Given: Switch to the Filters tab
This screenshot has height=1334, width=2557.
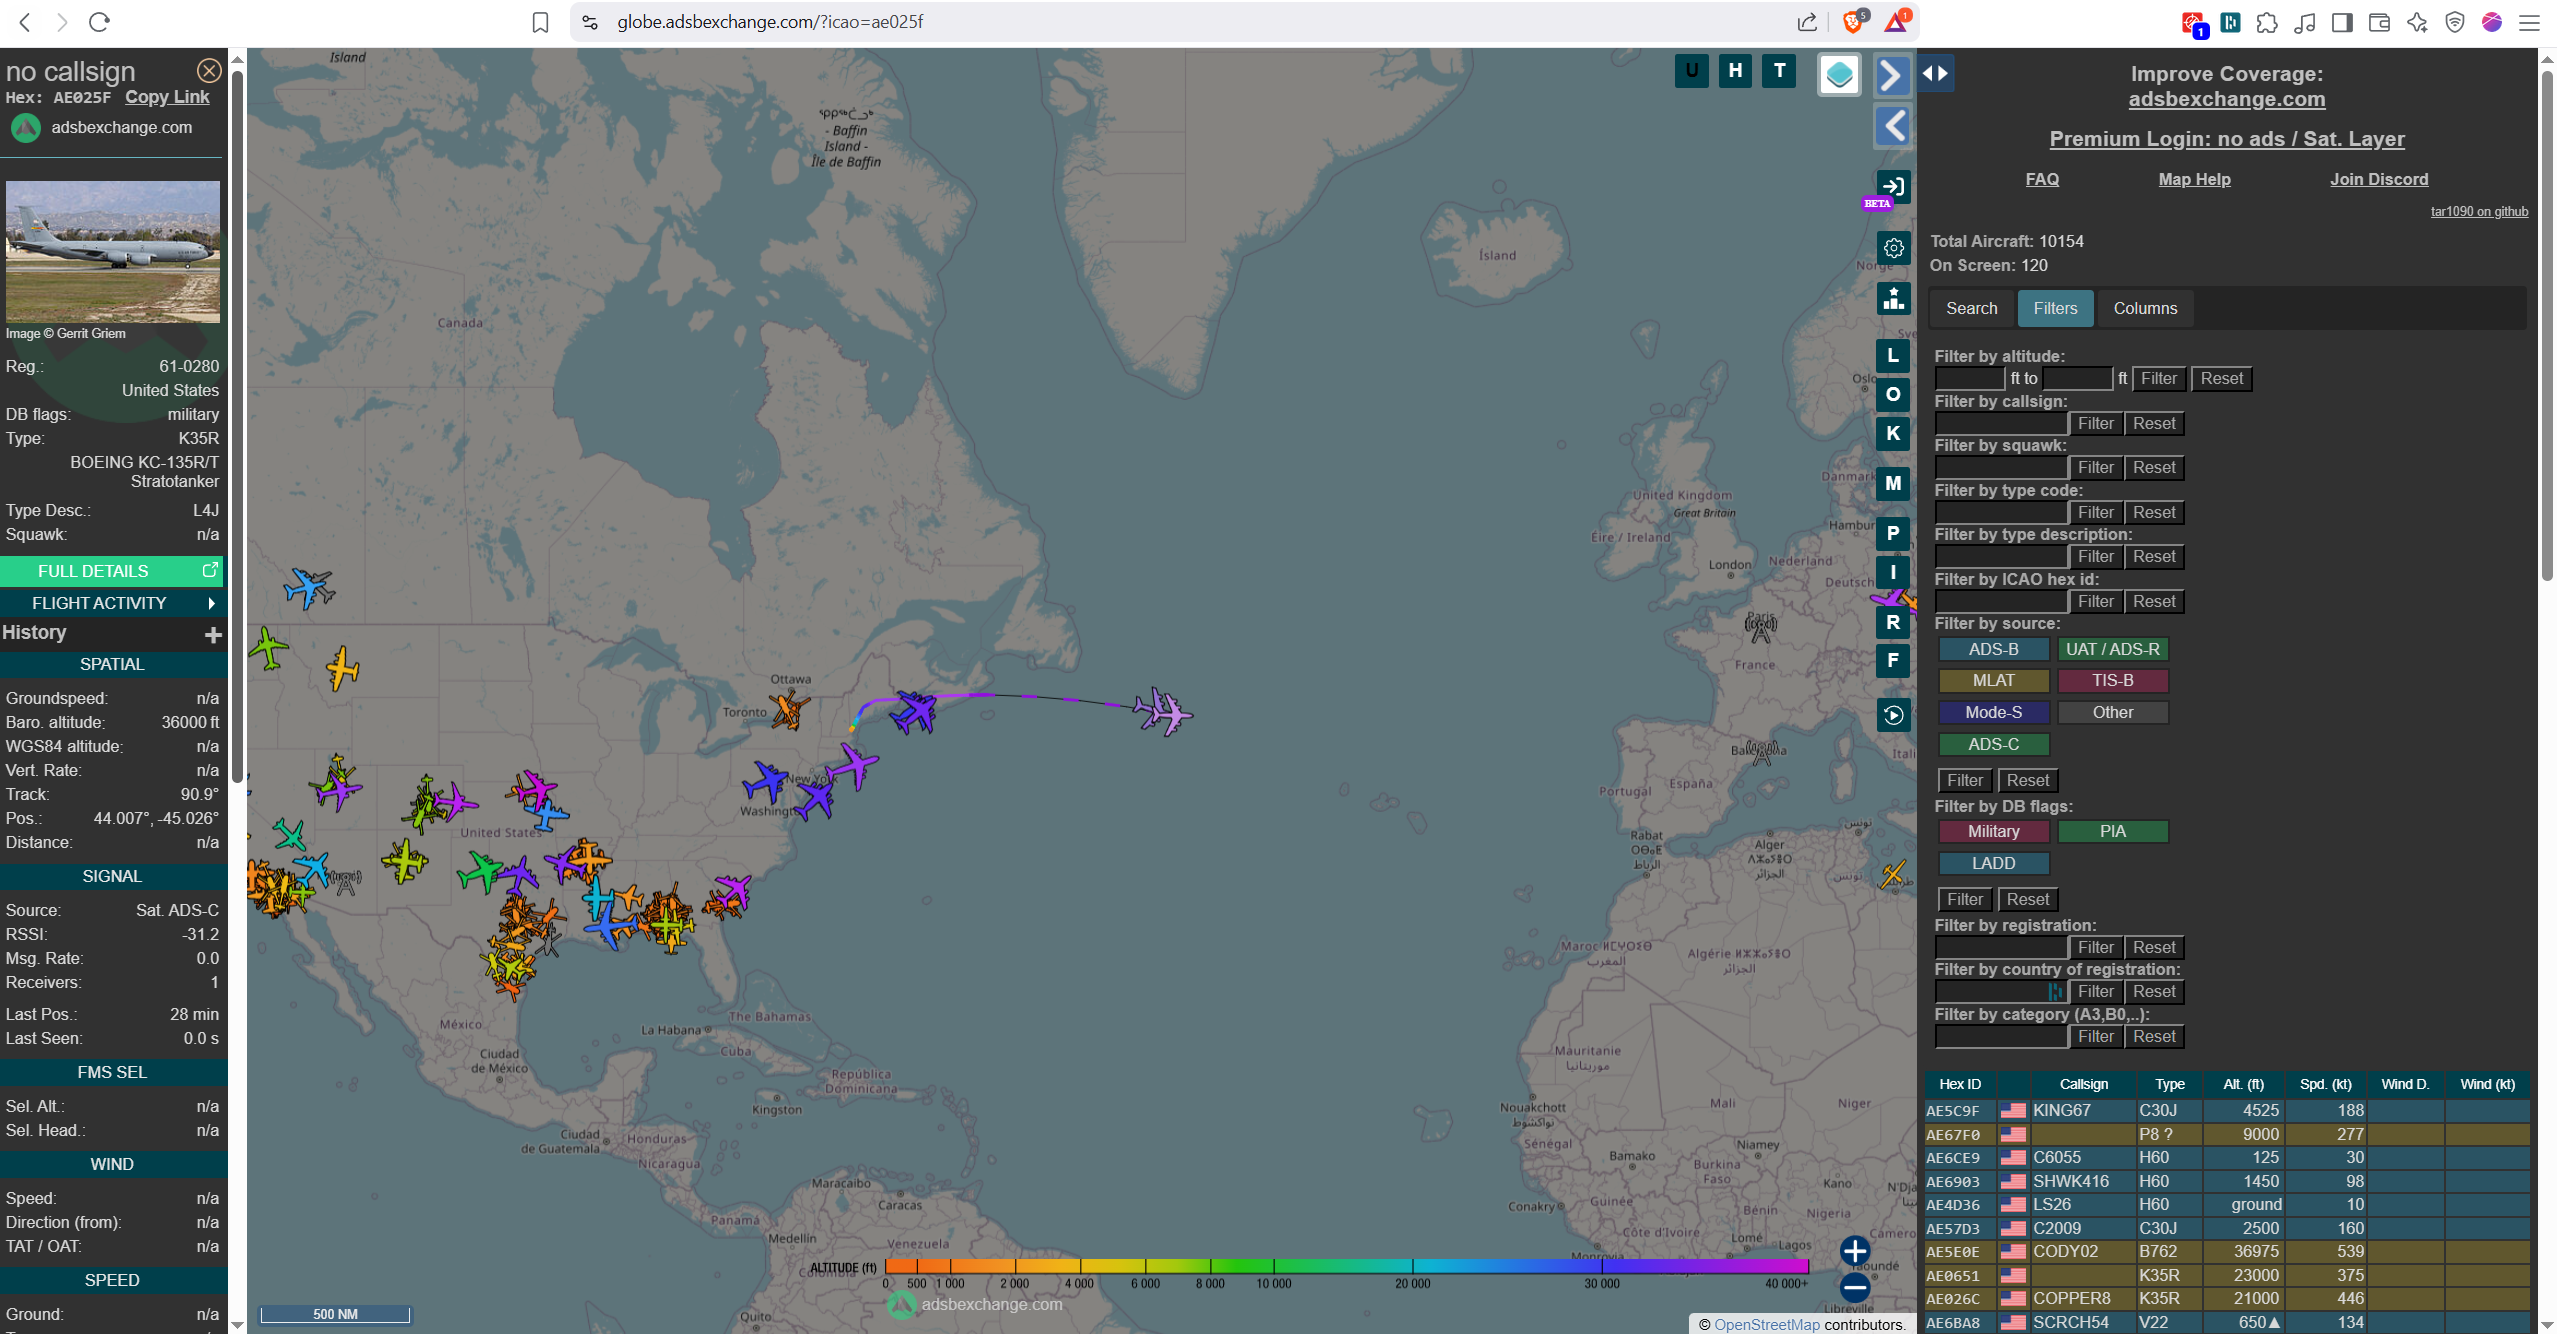Looking at the screenshot, I should click(x=2055, y=308).
